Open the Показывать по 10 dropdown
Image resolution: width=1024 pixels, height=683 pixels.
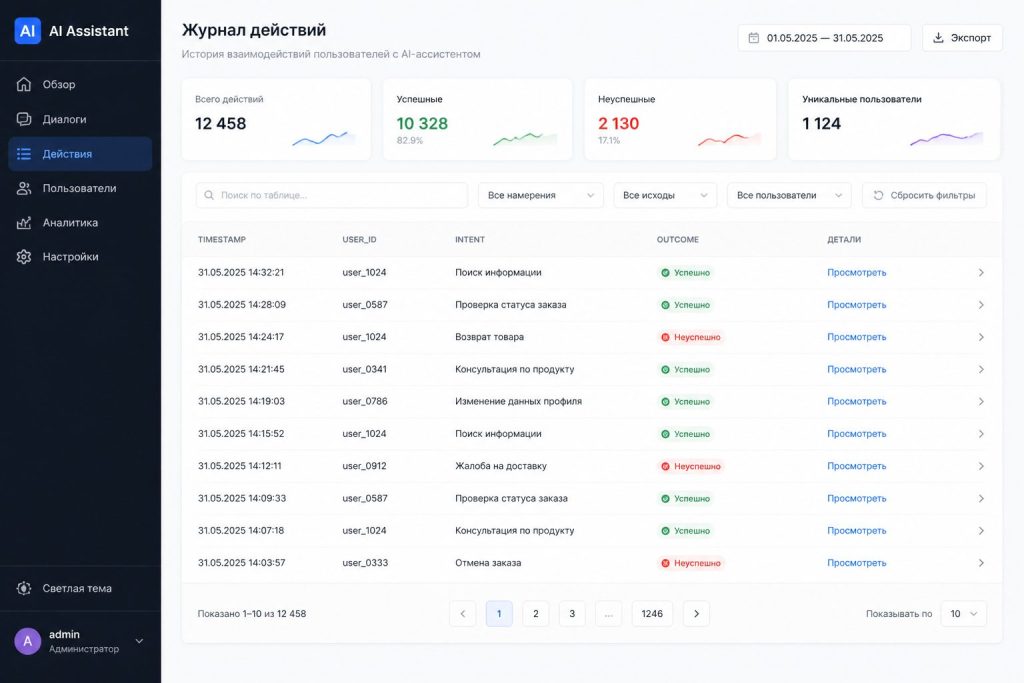click(x=963, y=614)
